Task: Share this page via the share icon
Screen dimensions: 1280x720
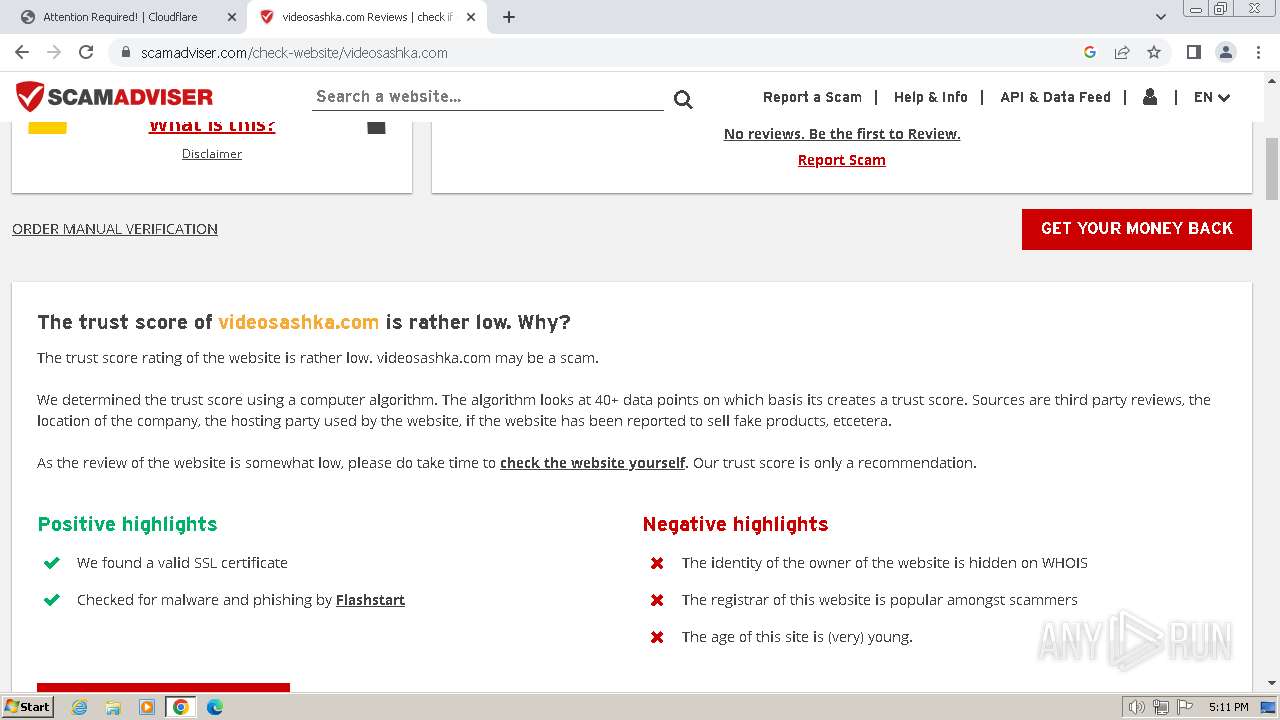Action: [x=1122, y=52]
